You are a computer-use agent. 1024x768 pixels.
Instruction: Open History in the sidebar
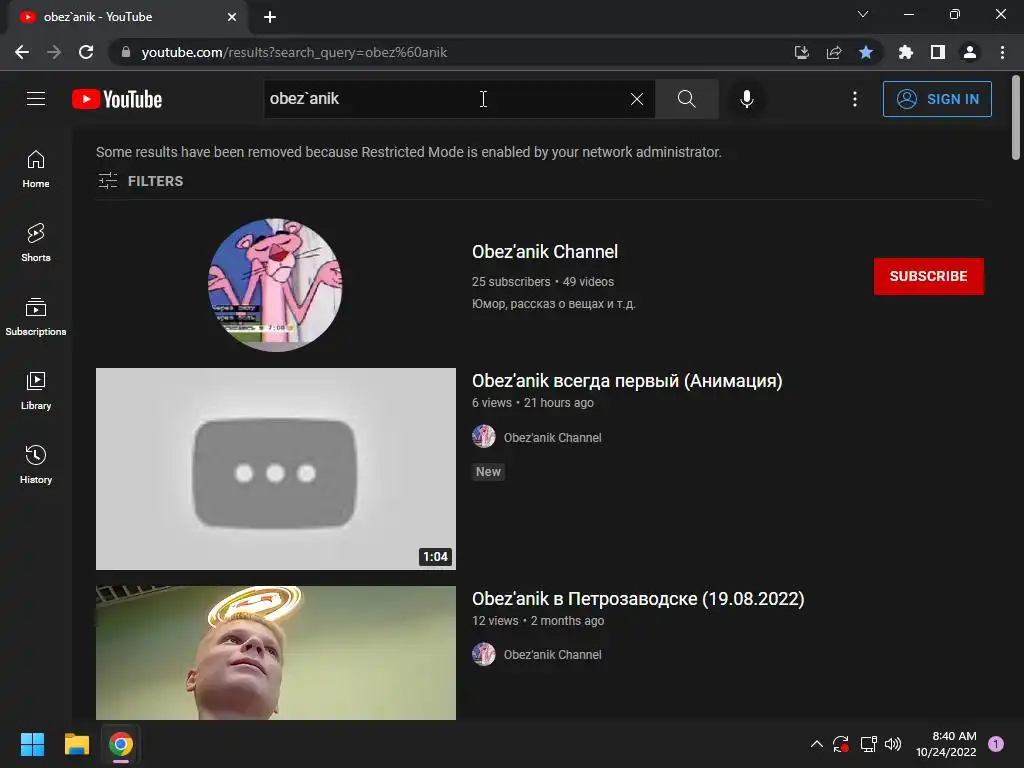(36, 464)
